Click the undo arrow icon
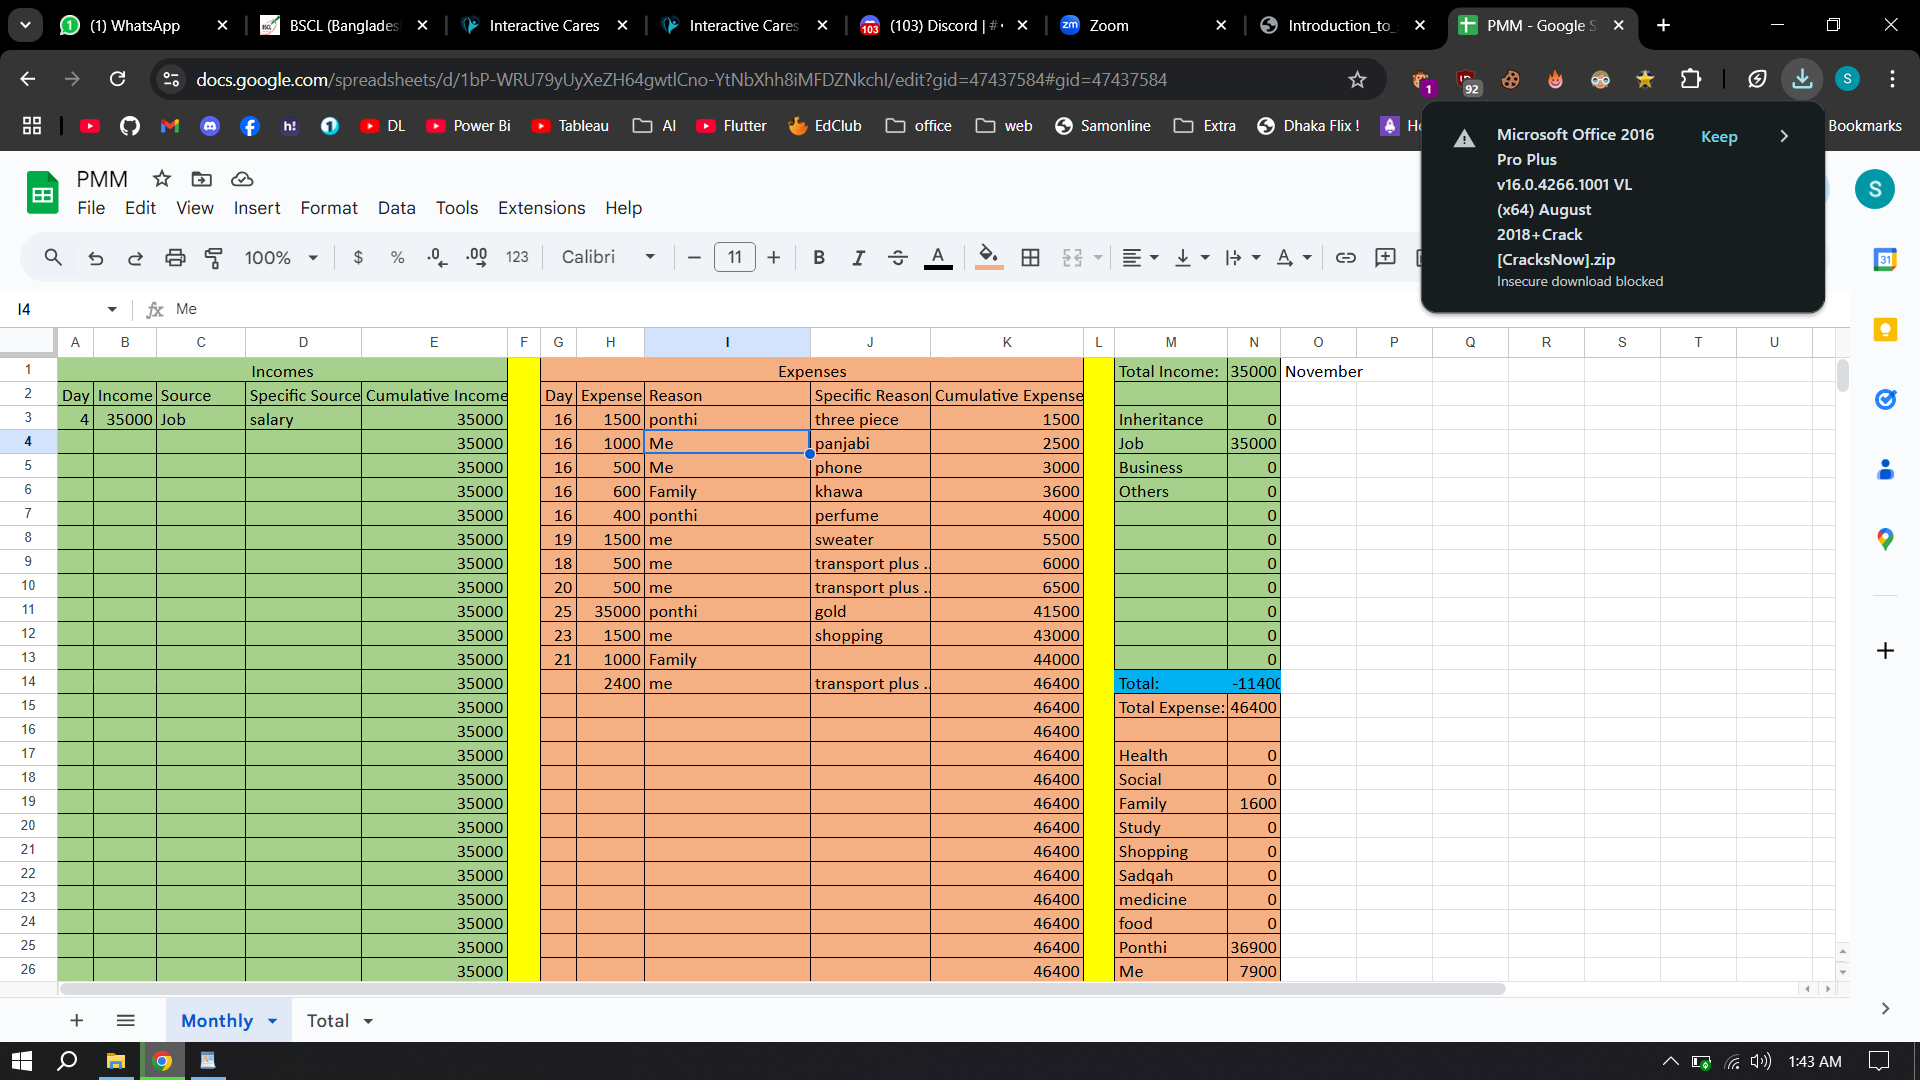 click(96, 258)
